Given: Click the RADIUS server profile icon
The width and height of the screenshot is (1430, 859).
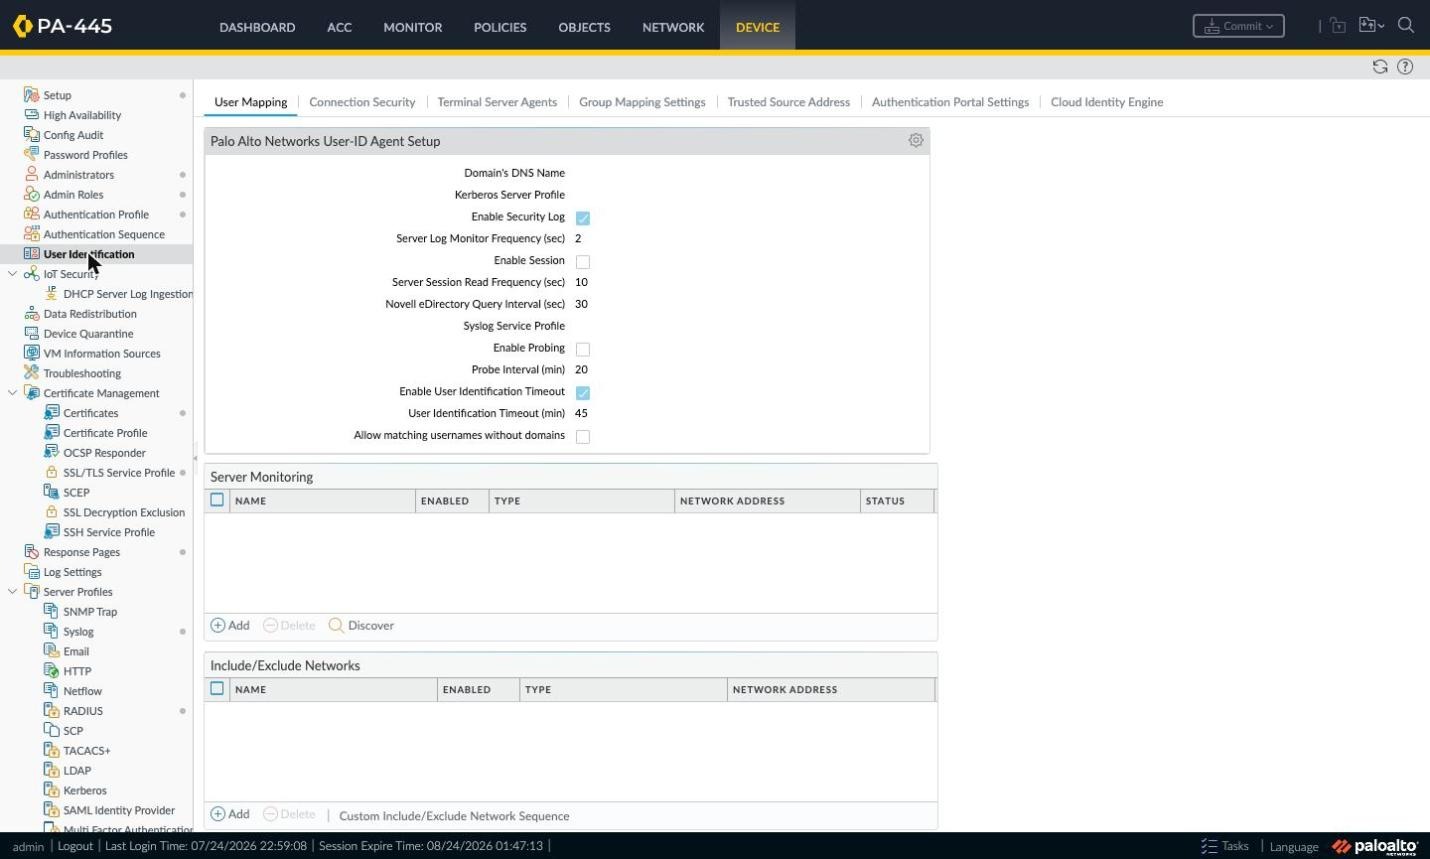Looking at the screenshot, I should (51, 710).
